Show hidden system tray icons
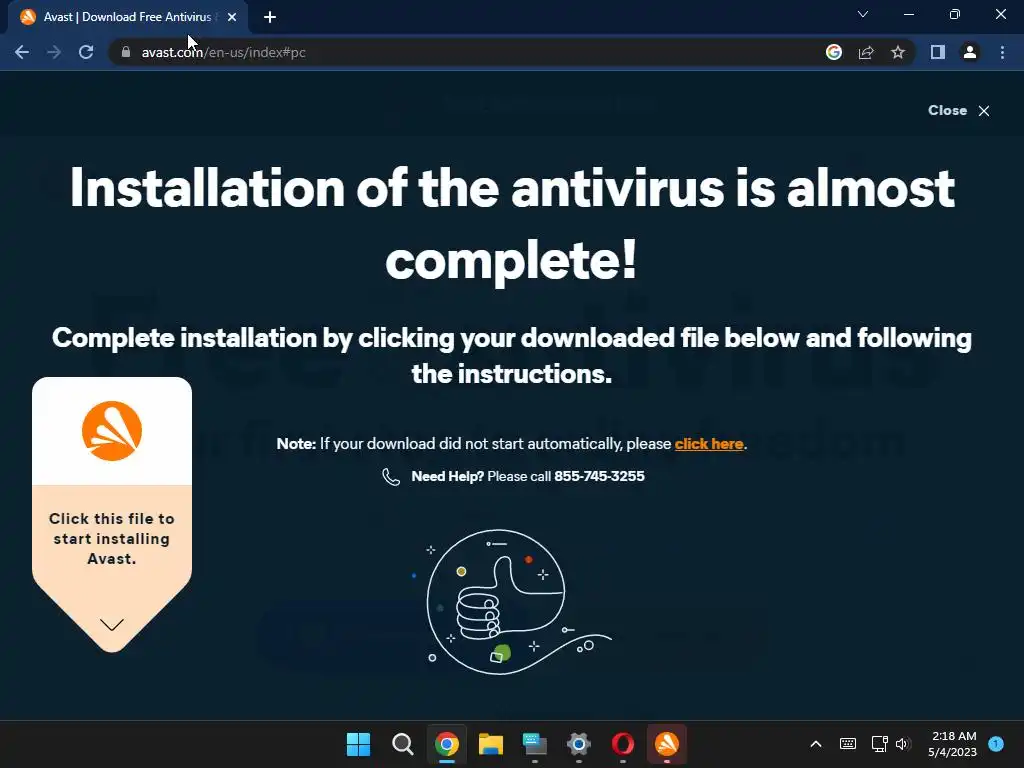The image size is (1024, 768). click(816, 744)
